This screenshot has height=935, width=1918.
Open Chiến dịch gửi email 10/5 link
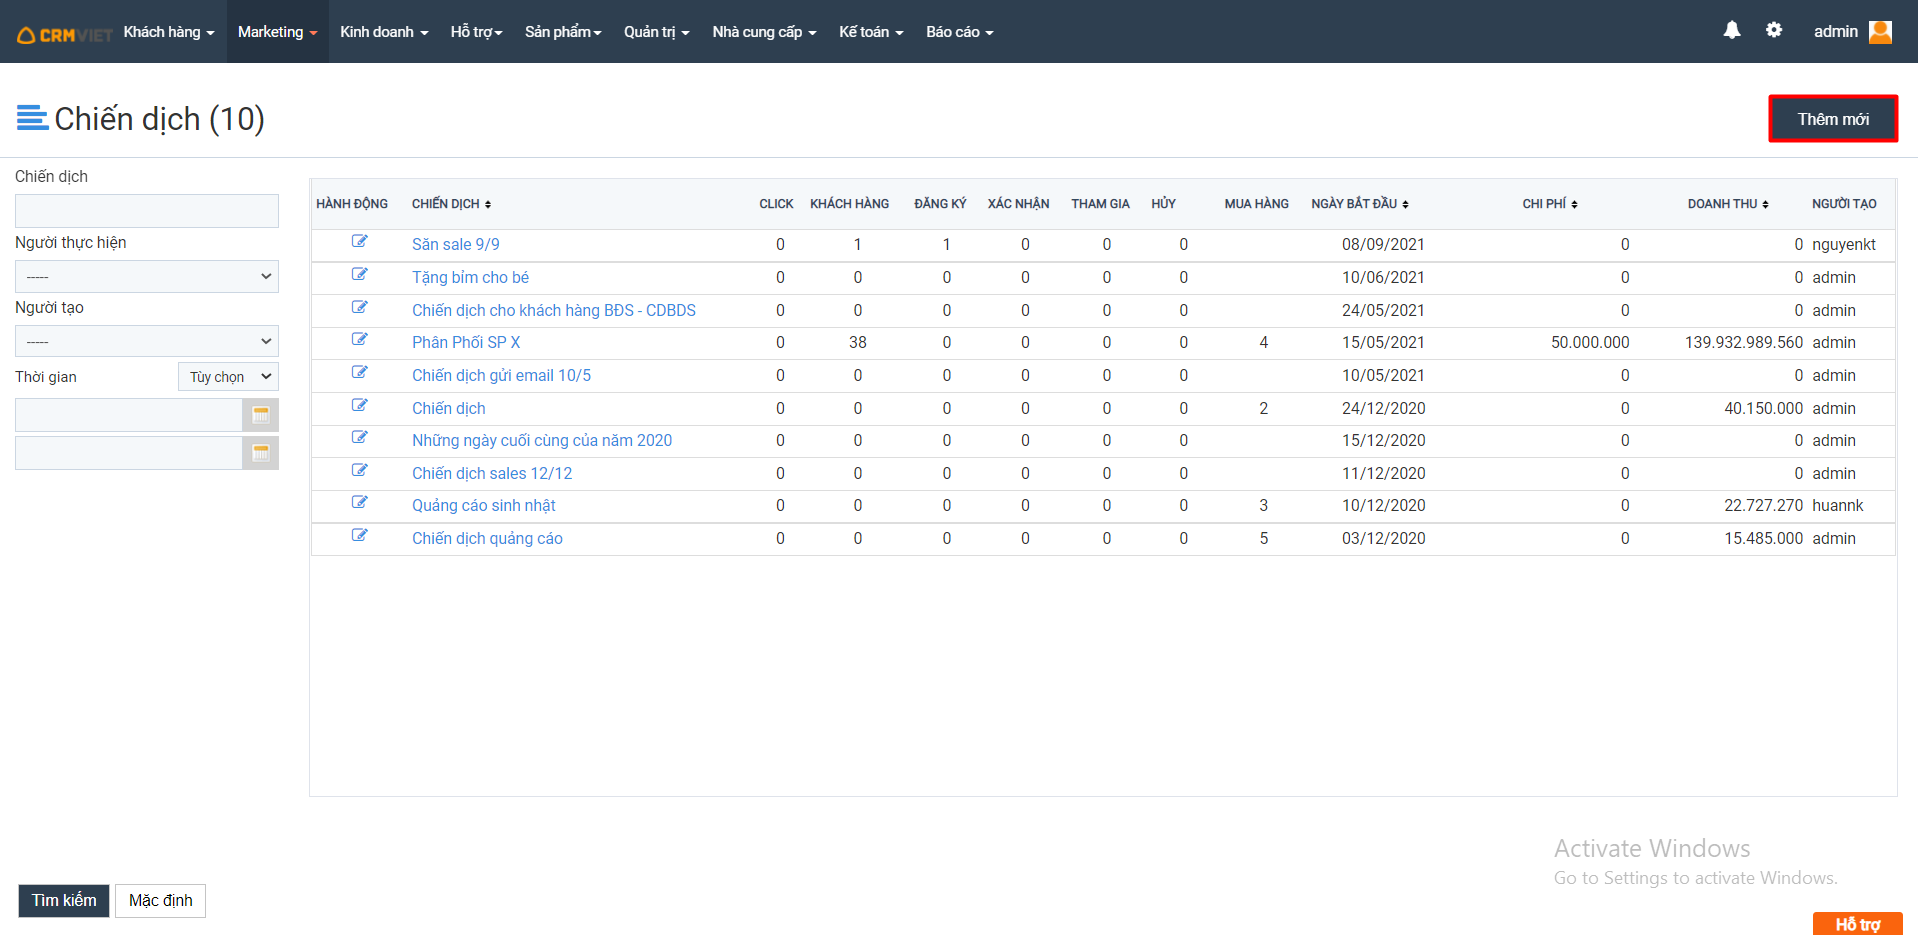(501, 375)
